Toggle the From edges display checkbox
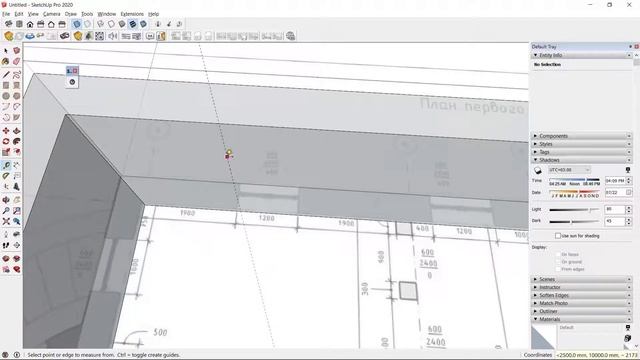Screen dimensions: 640x360 click(x=558, y=269)
